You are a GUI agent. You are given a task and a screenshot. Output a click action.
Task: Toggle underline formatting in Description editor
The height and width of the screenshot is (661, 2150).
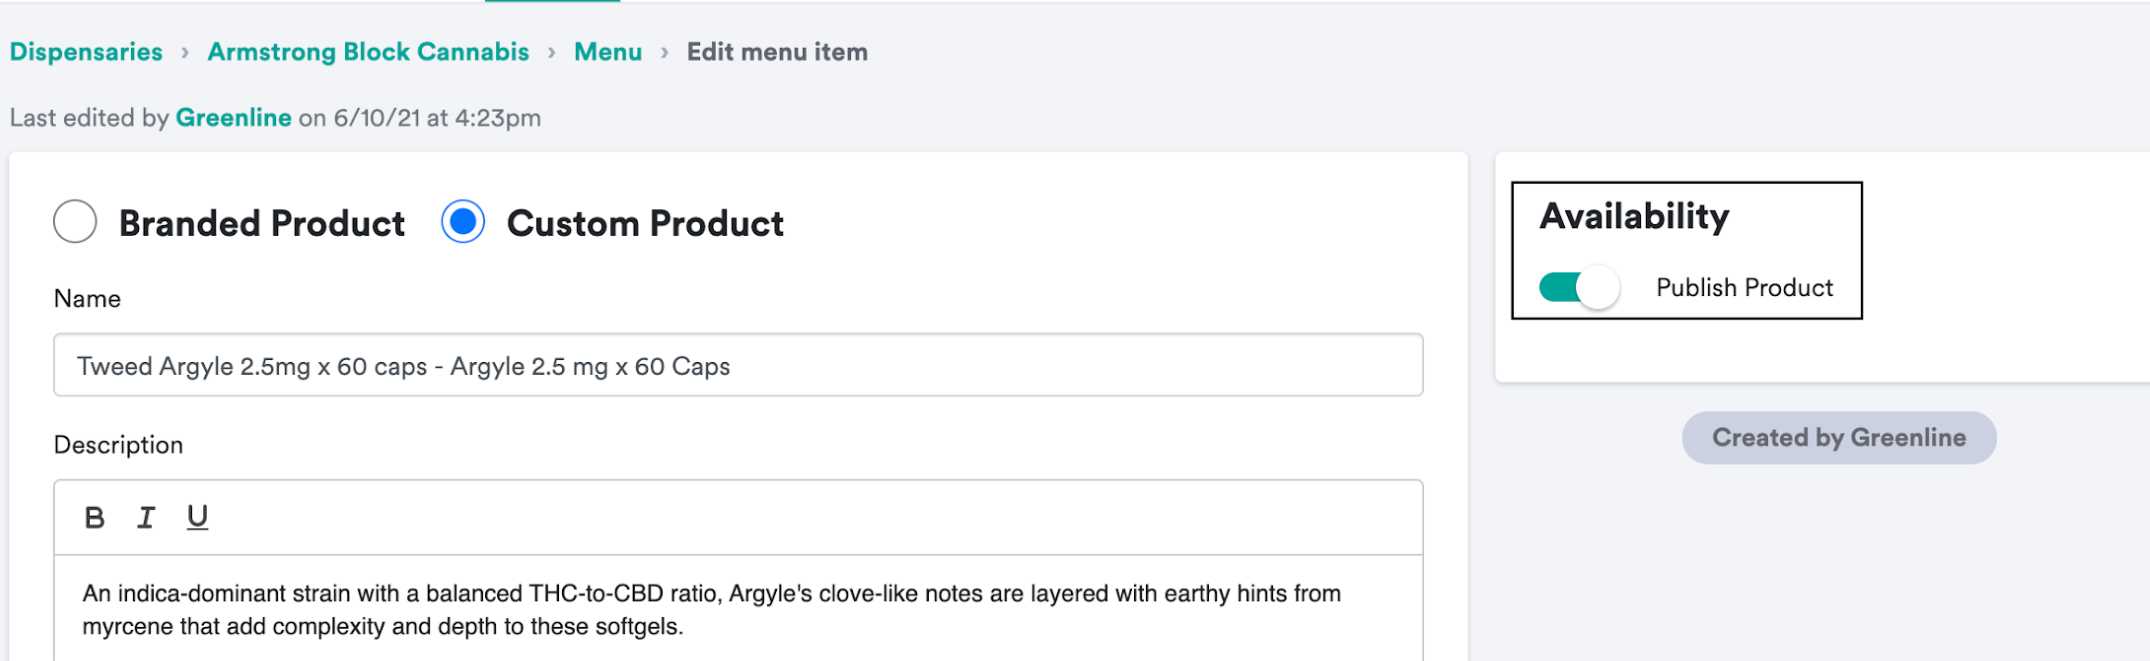(197, 517)
